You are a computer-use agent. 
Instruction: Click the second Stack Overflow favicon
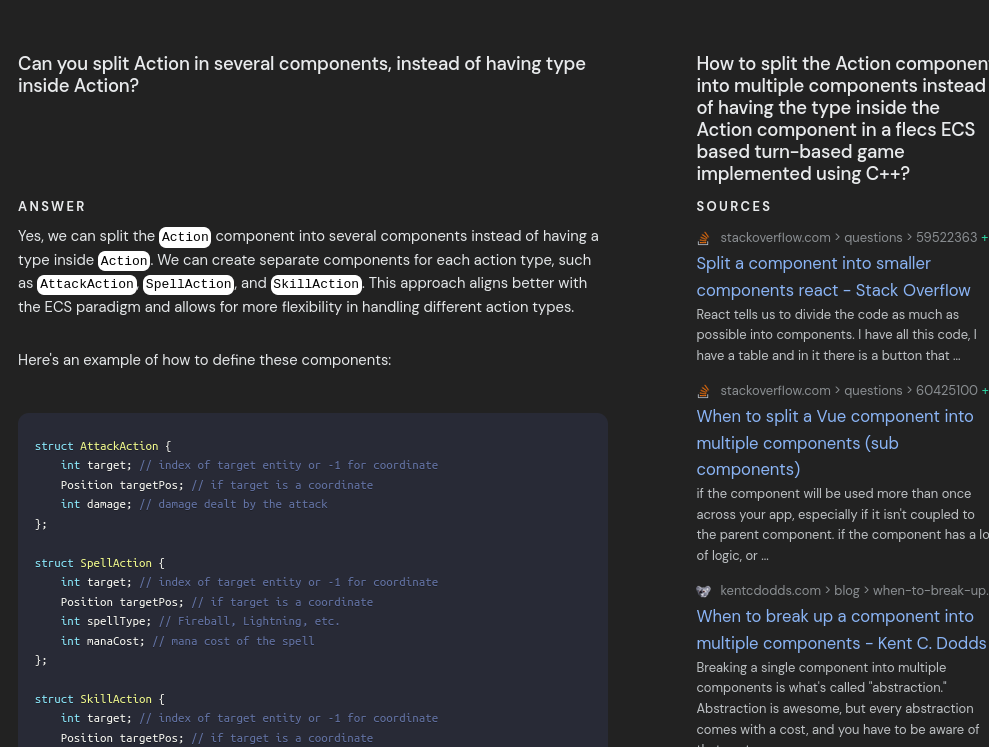703,391
